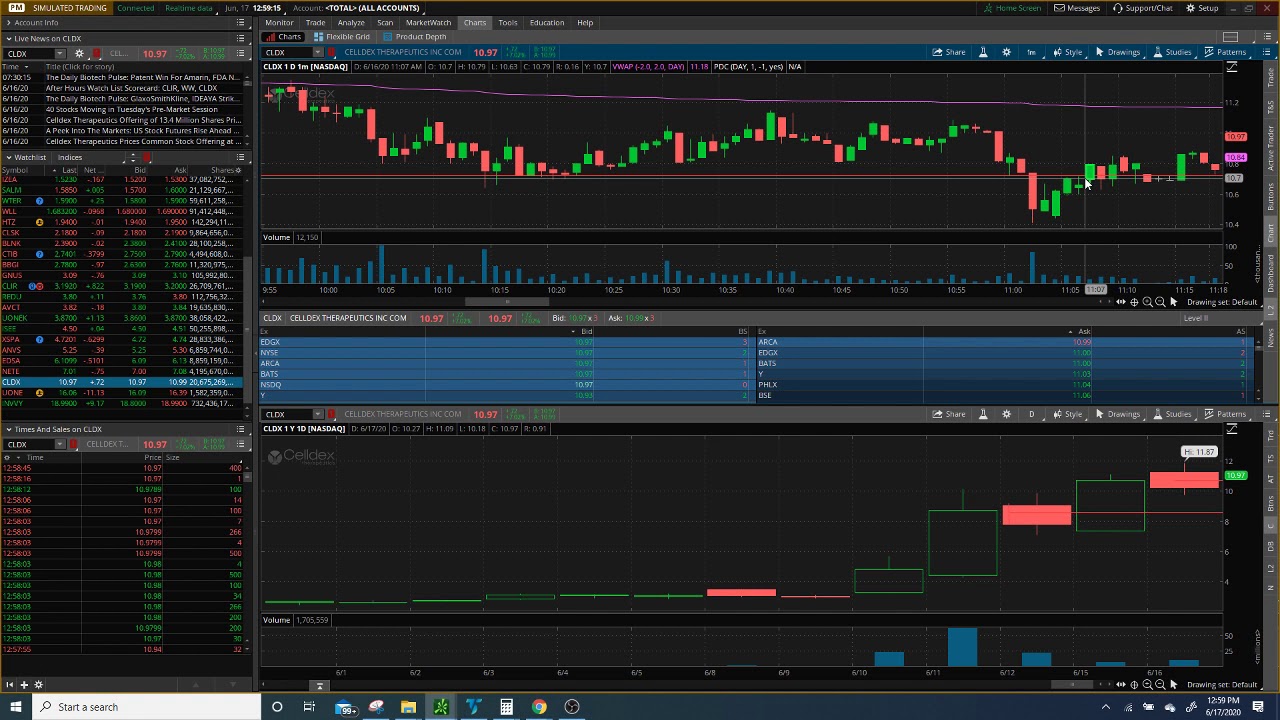
Task: Click upper chart crosshair icon
Action: pos(1133,302)
